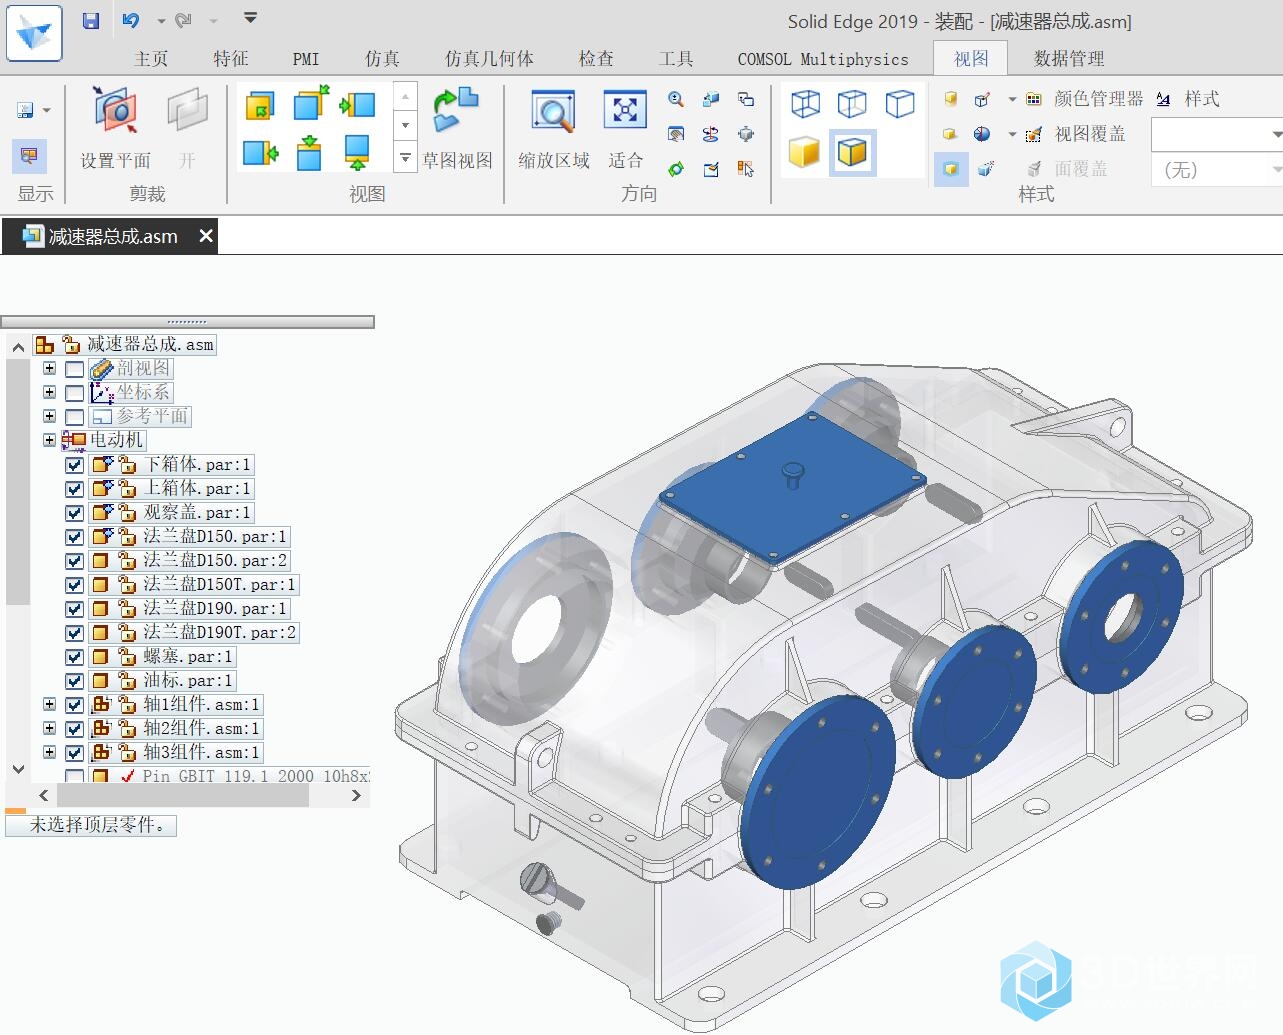Viewport: 1283px width, 1035px height.
Task: Open the quick access toolbar customize dropdown
Action: (250, 18)
